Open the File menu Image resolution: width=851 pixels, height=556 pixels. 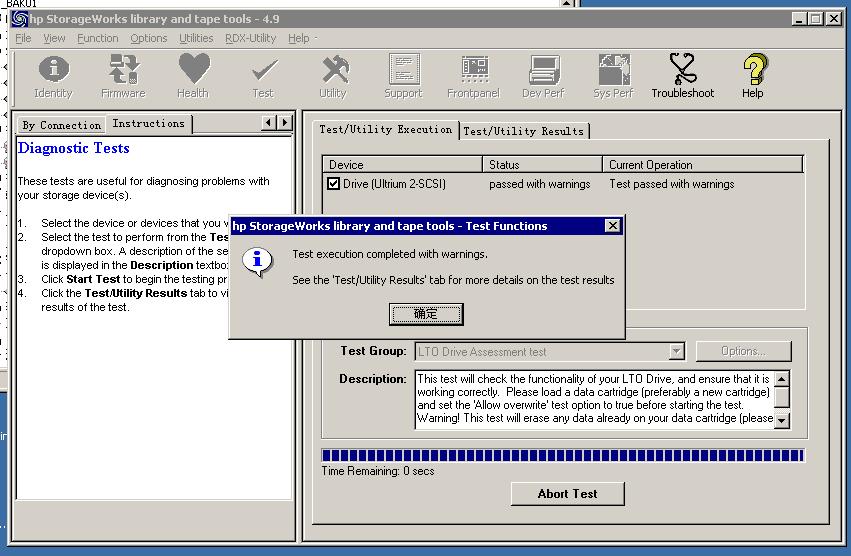click(23, 39)
